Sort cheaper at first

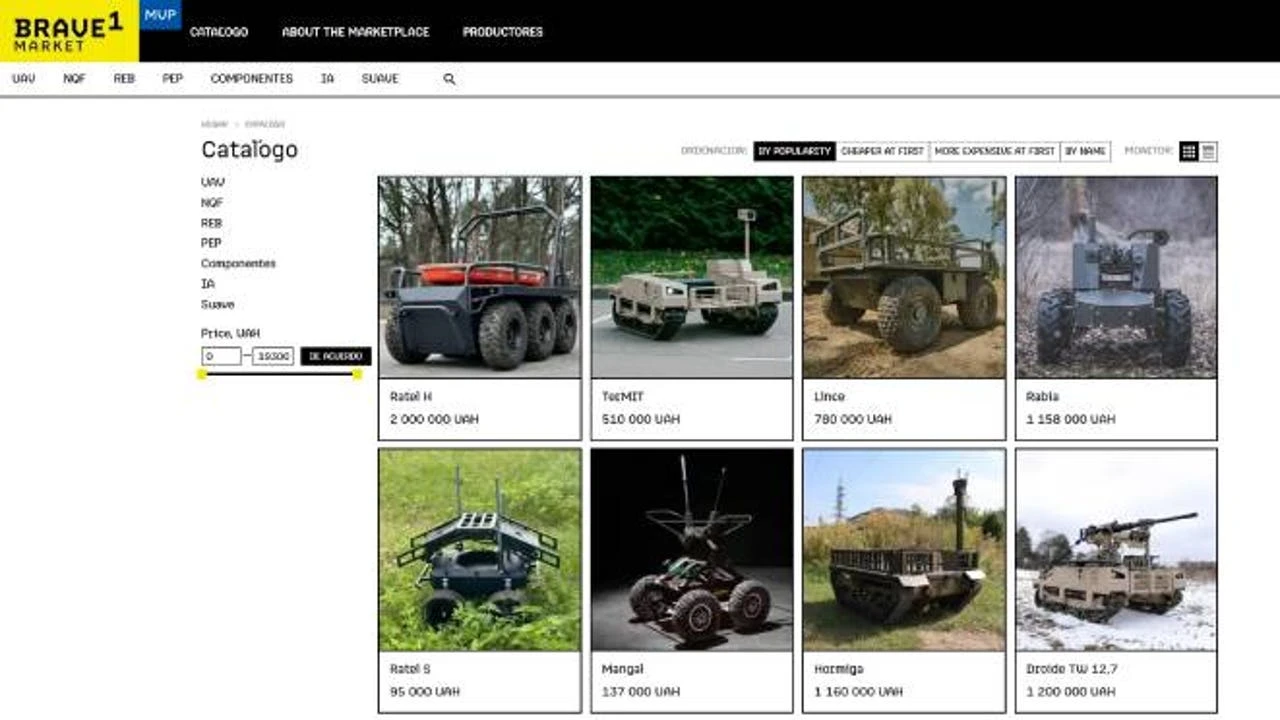coord(883,151)
